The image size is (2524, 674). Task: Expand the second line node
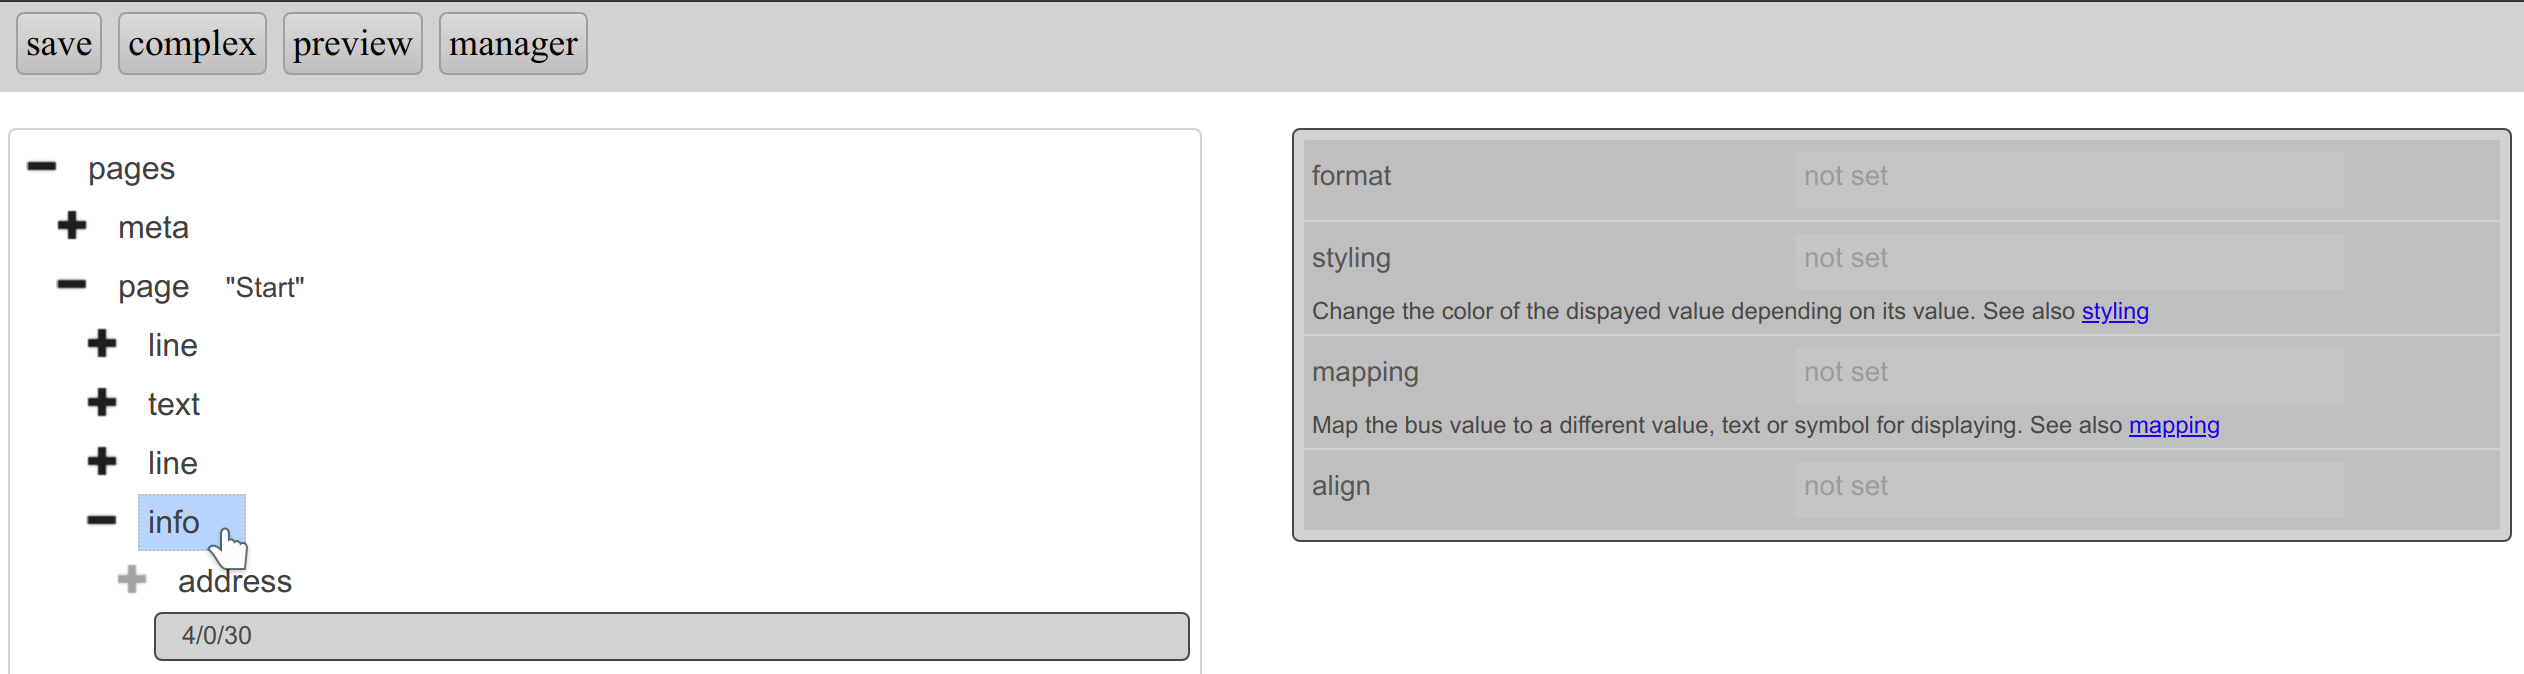coord(102,462)
